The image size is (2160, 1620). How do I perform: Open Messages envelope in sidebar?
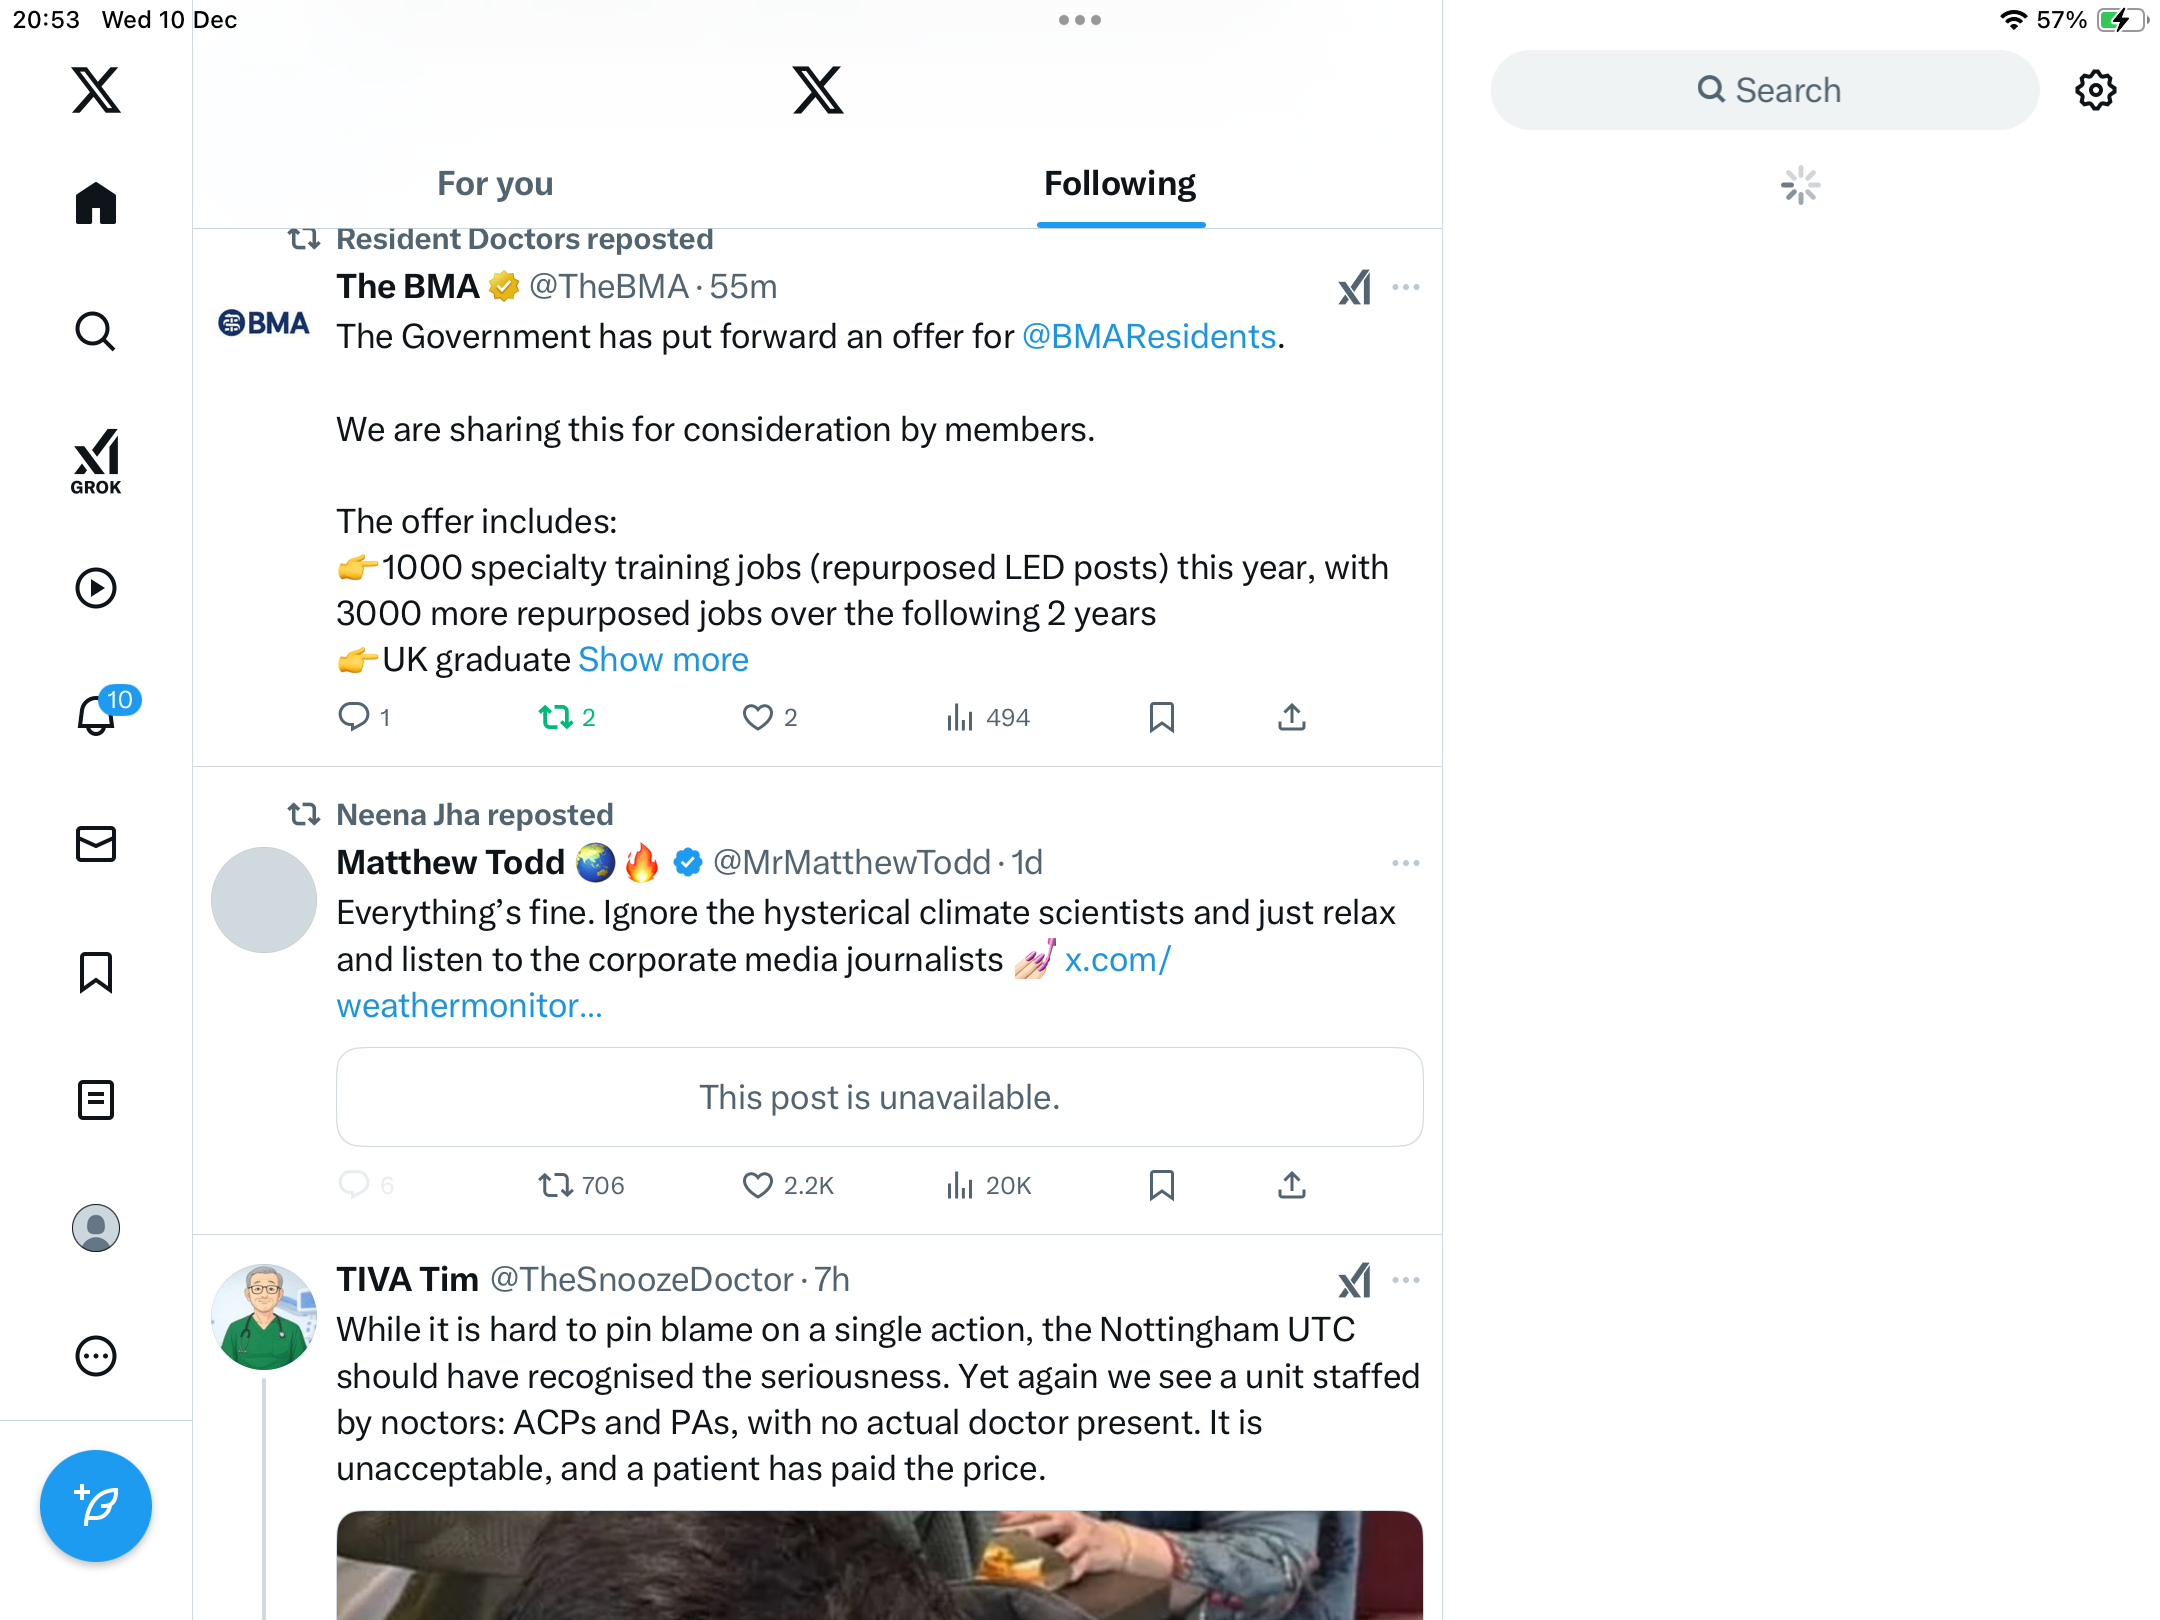point(96,844)
